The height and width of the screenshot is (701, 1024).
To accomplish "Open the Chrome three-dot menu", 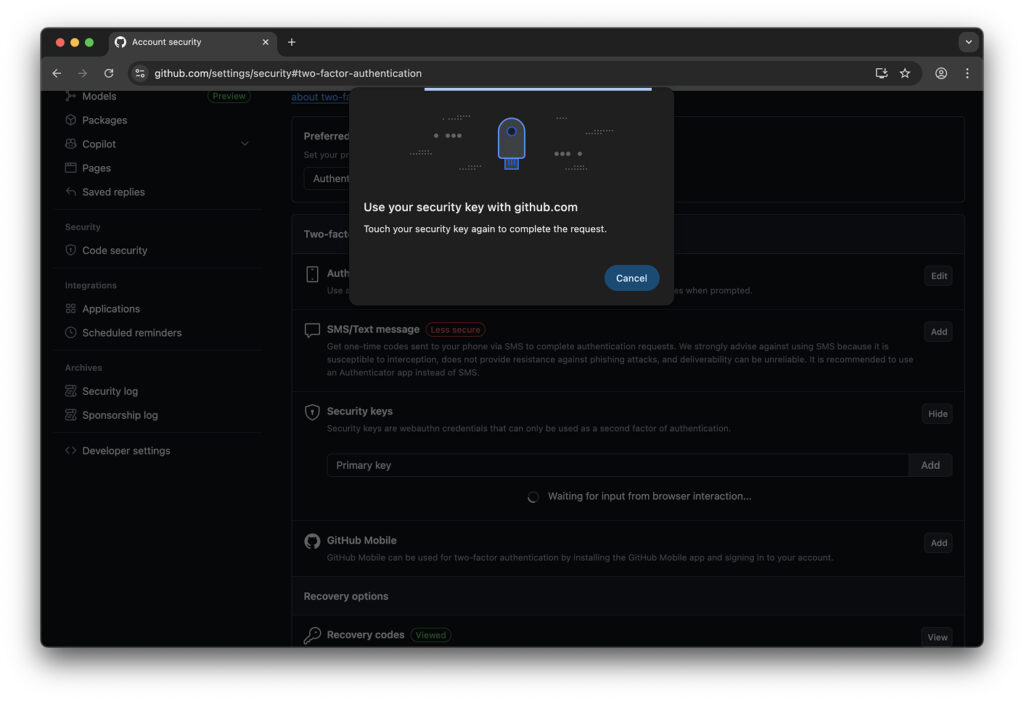I will (967, 73).
